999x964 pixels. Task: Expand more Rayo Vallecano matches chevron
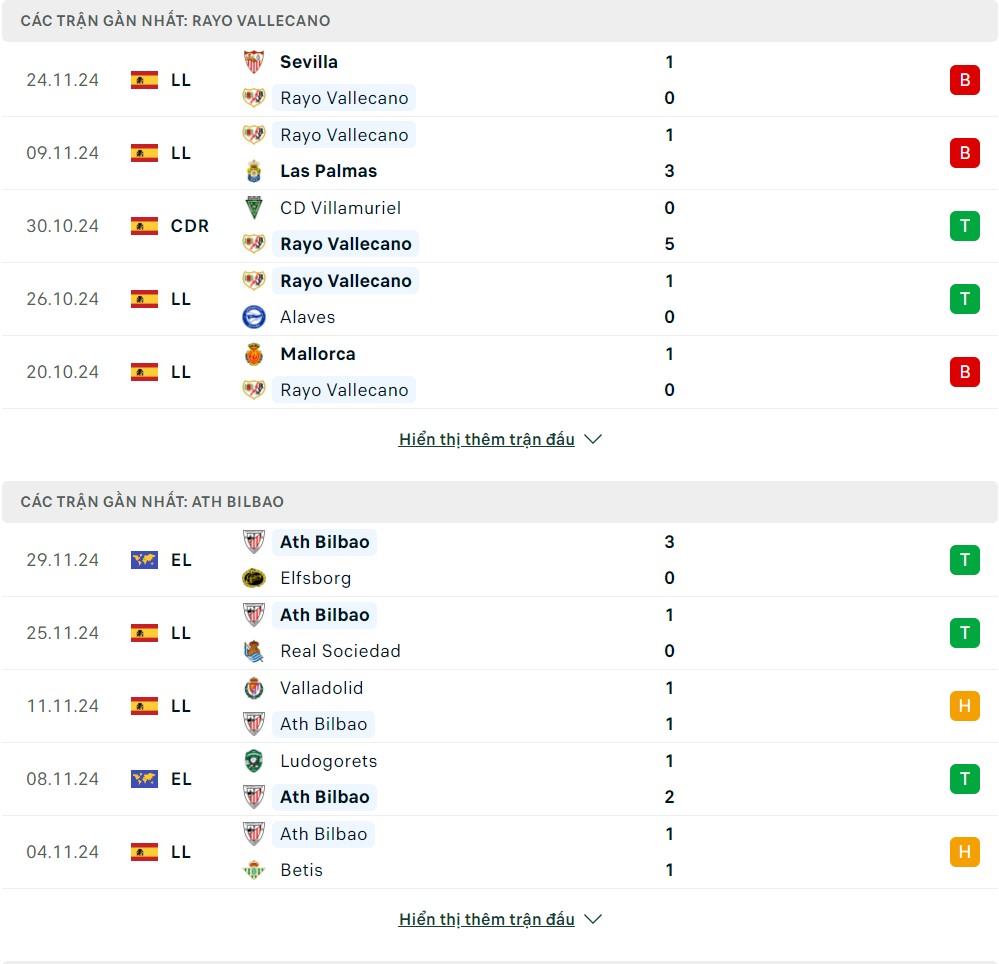click(x=593, y=439)
